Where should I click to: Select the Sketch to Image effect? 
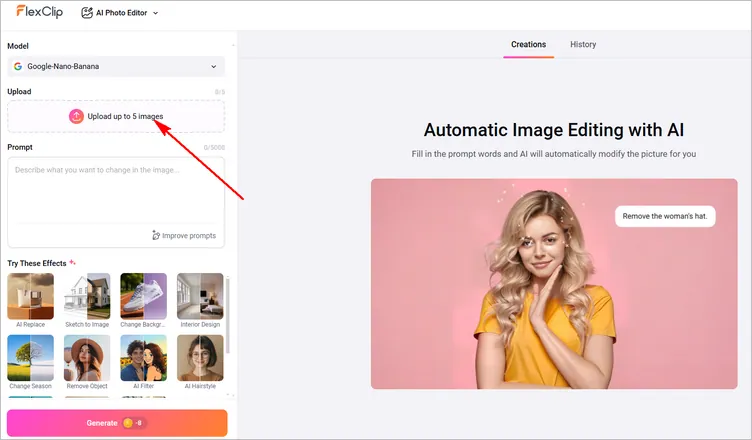click(x=87, y=296)
